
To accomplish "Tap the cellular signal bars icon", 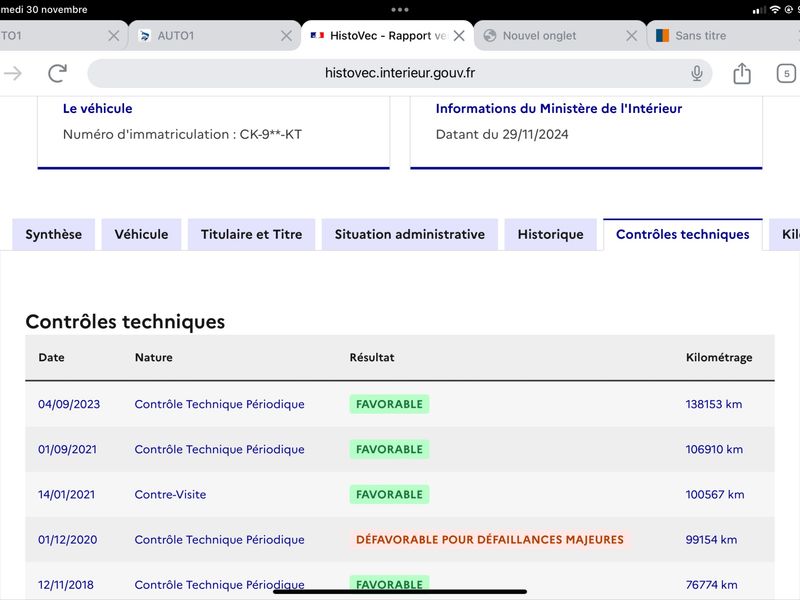I will tap(759, 10).
